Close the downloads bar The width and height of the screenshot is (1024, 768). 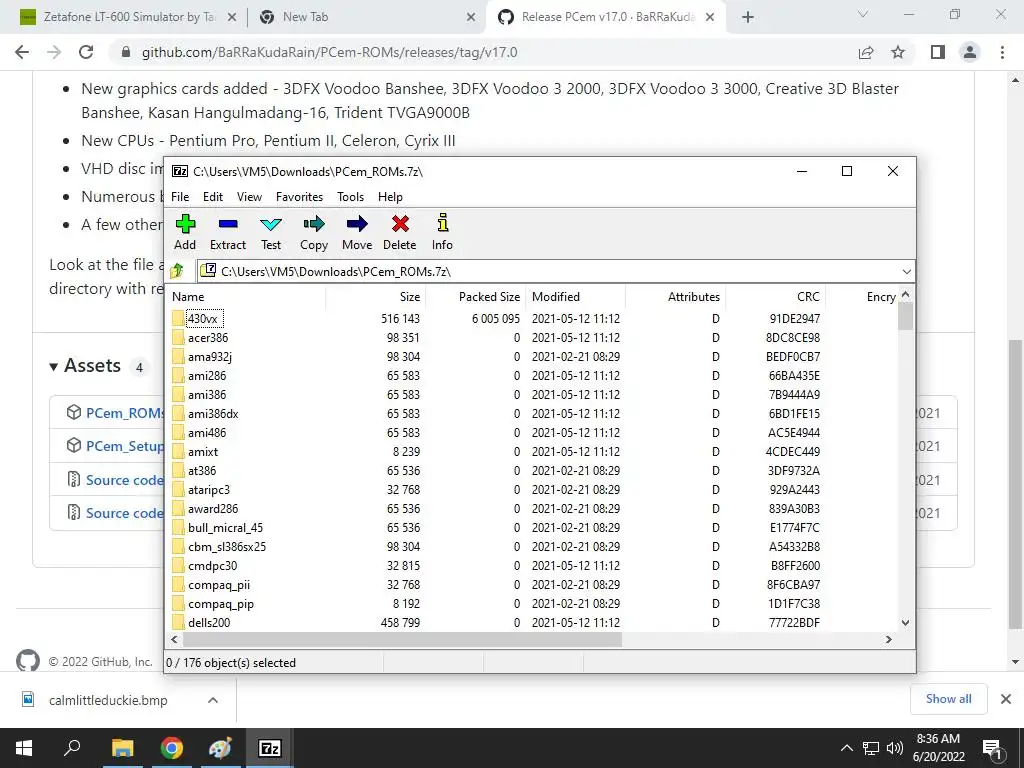point(1006,699)
